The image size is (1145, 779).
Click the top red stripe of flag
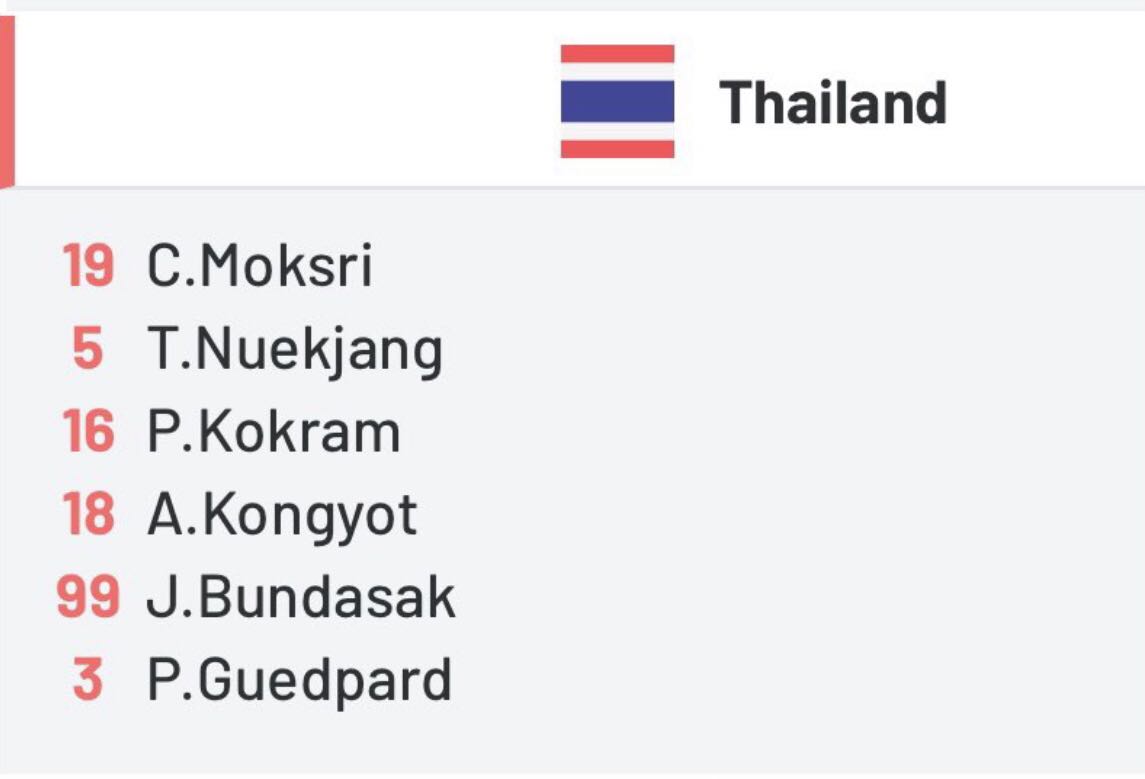pos(617,53)
